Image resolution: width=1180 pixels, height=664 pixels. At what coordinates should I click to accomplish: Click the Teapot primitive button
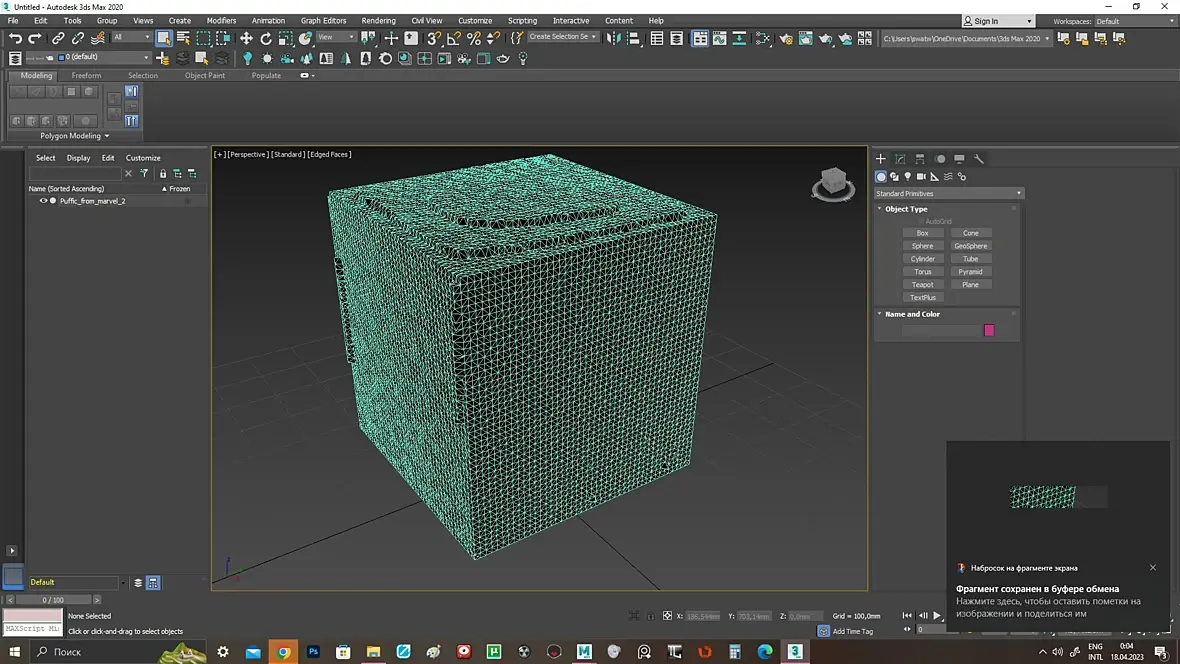922,285
